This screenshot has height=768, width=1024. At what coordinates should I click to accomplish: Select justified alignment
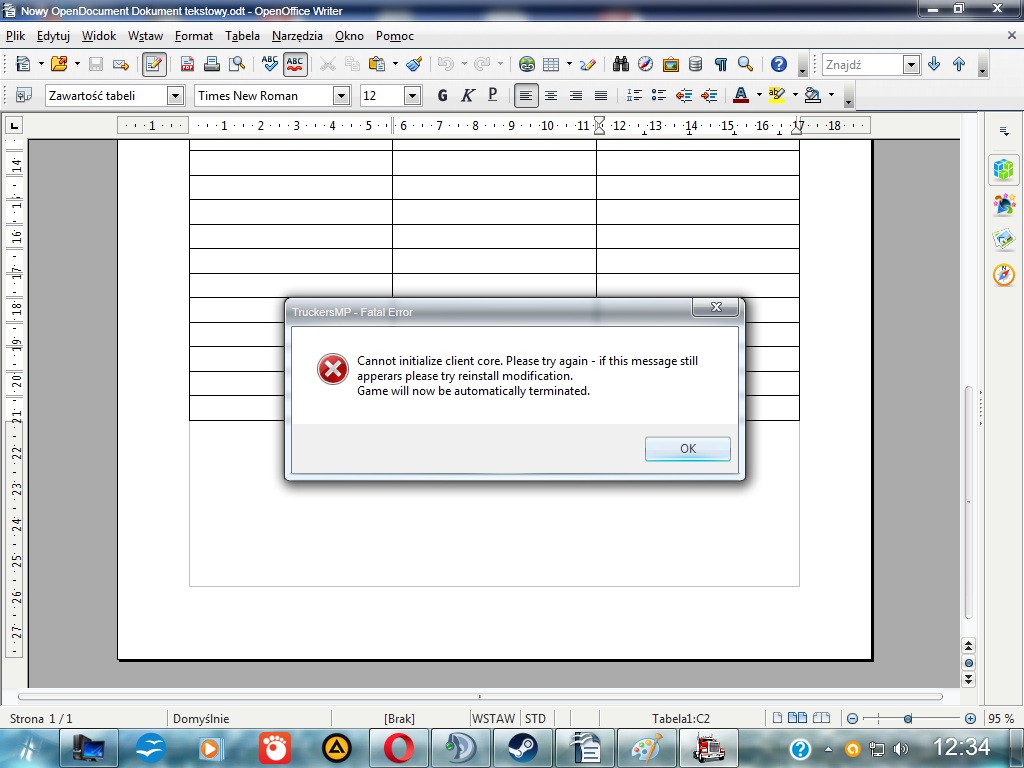[x=601, y=95]
